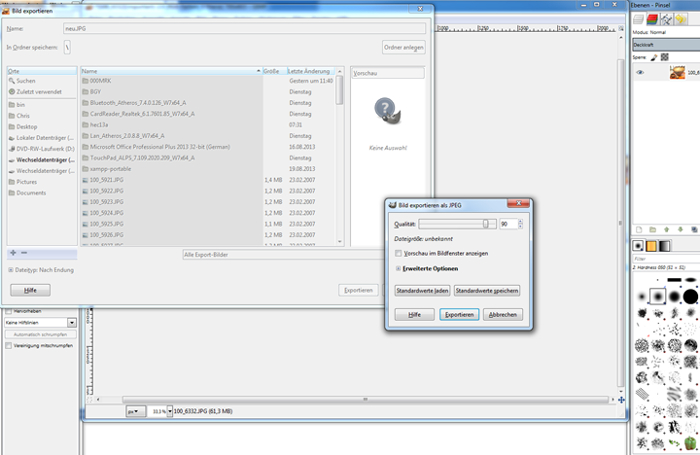Sort files by Letzte Änderung column
The height and width of the screenshot is (455, 700).
point(310,71)
